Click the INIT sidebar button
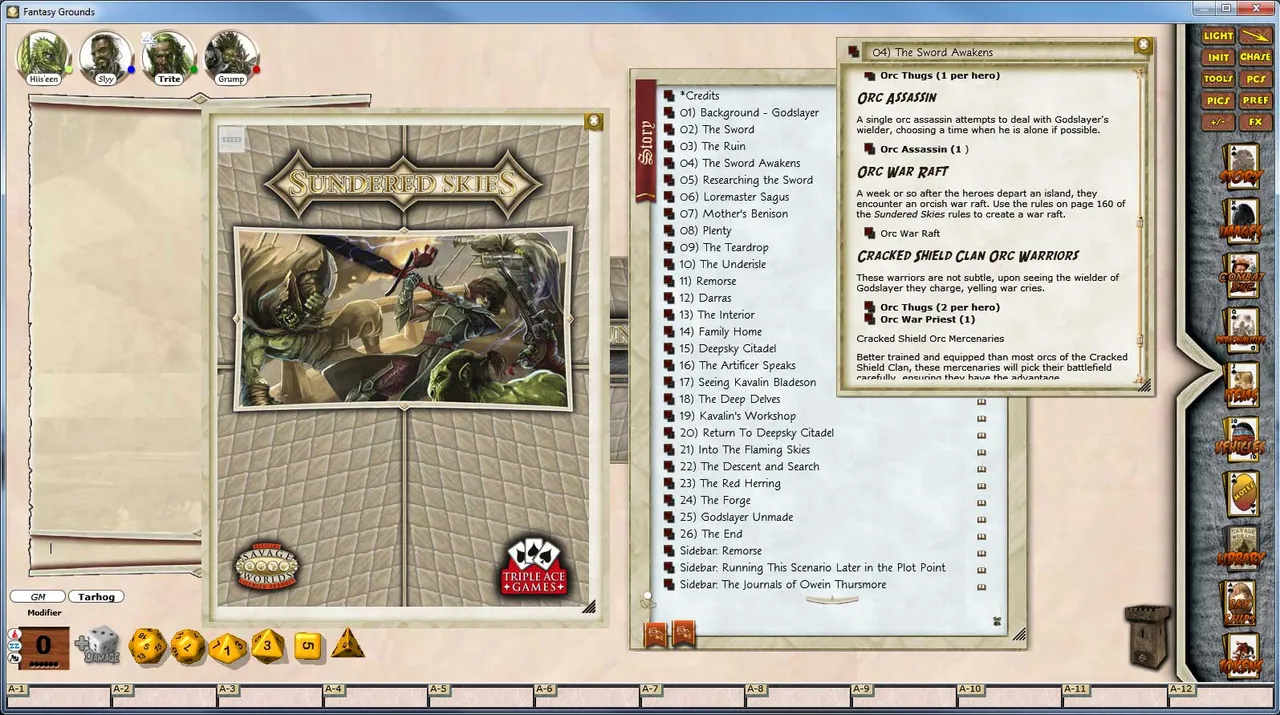Screen dimensions: 1280x715 pyautogui.click(x=1218, y=58)
